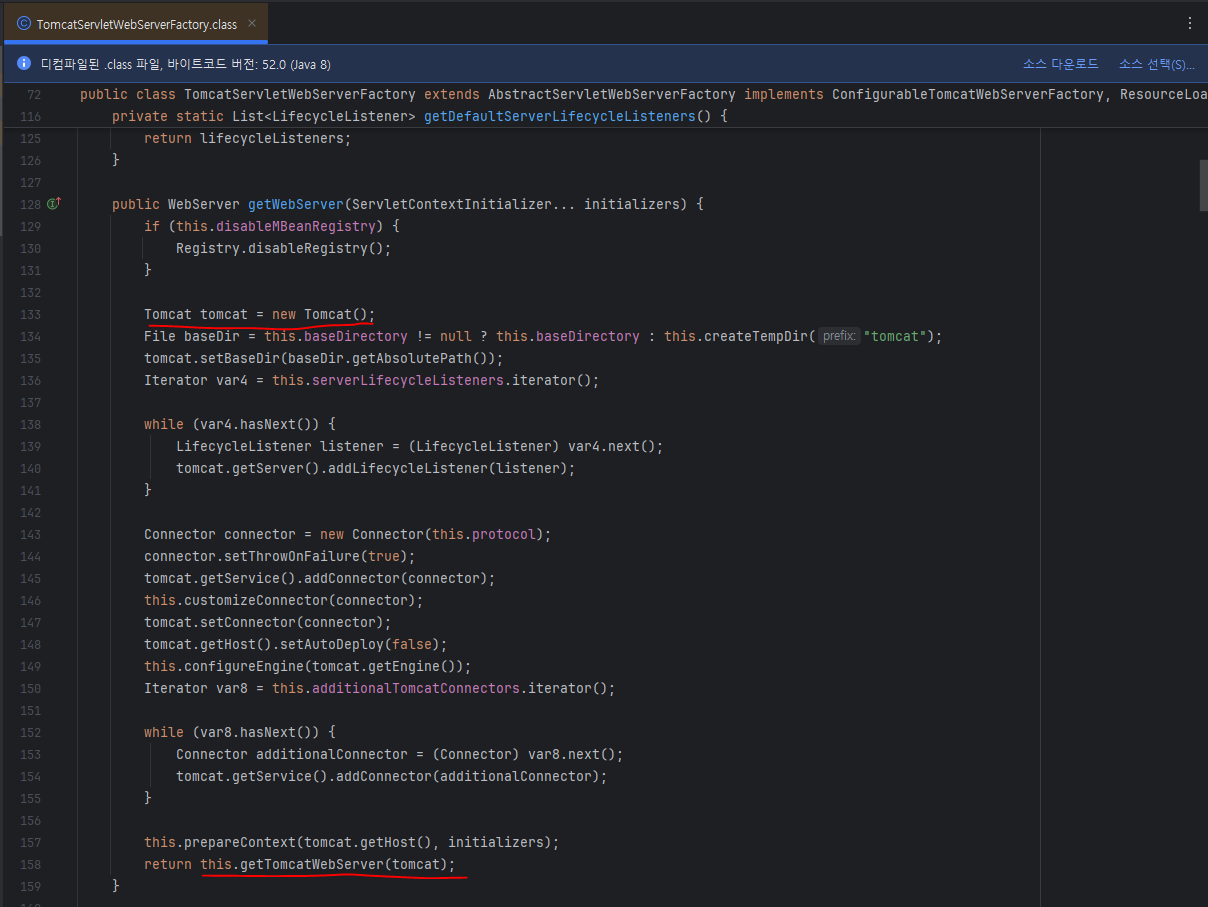Click the class file icon on the tab
1208x907 pixels.
(24, 23)
